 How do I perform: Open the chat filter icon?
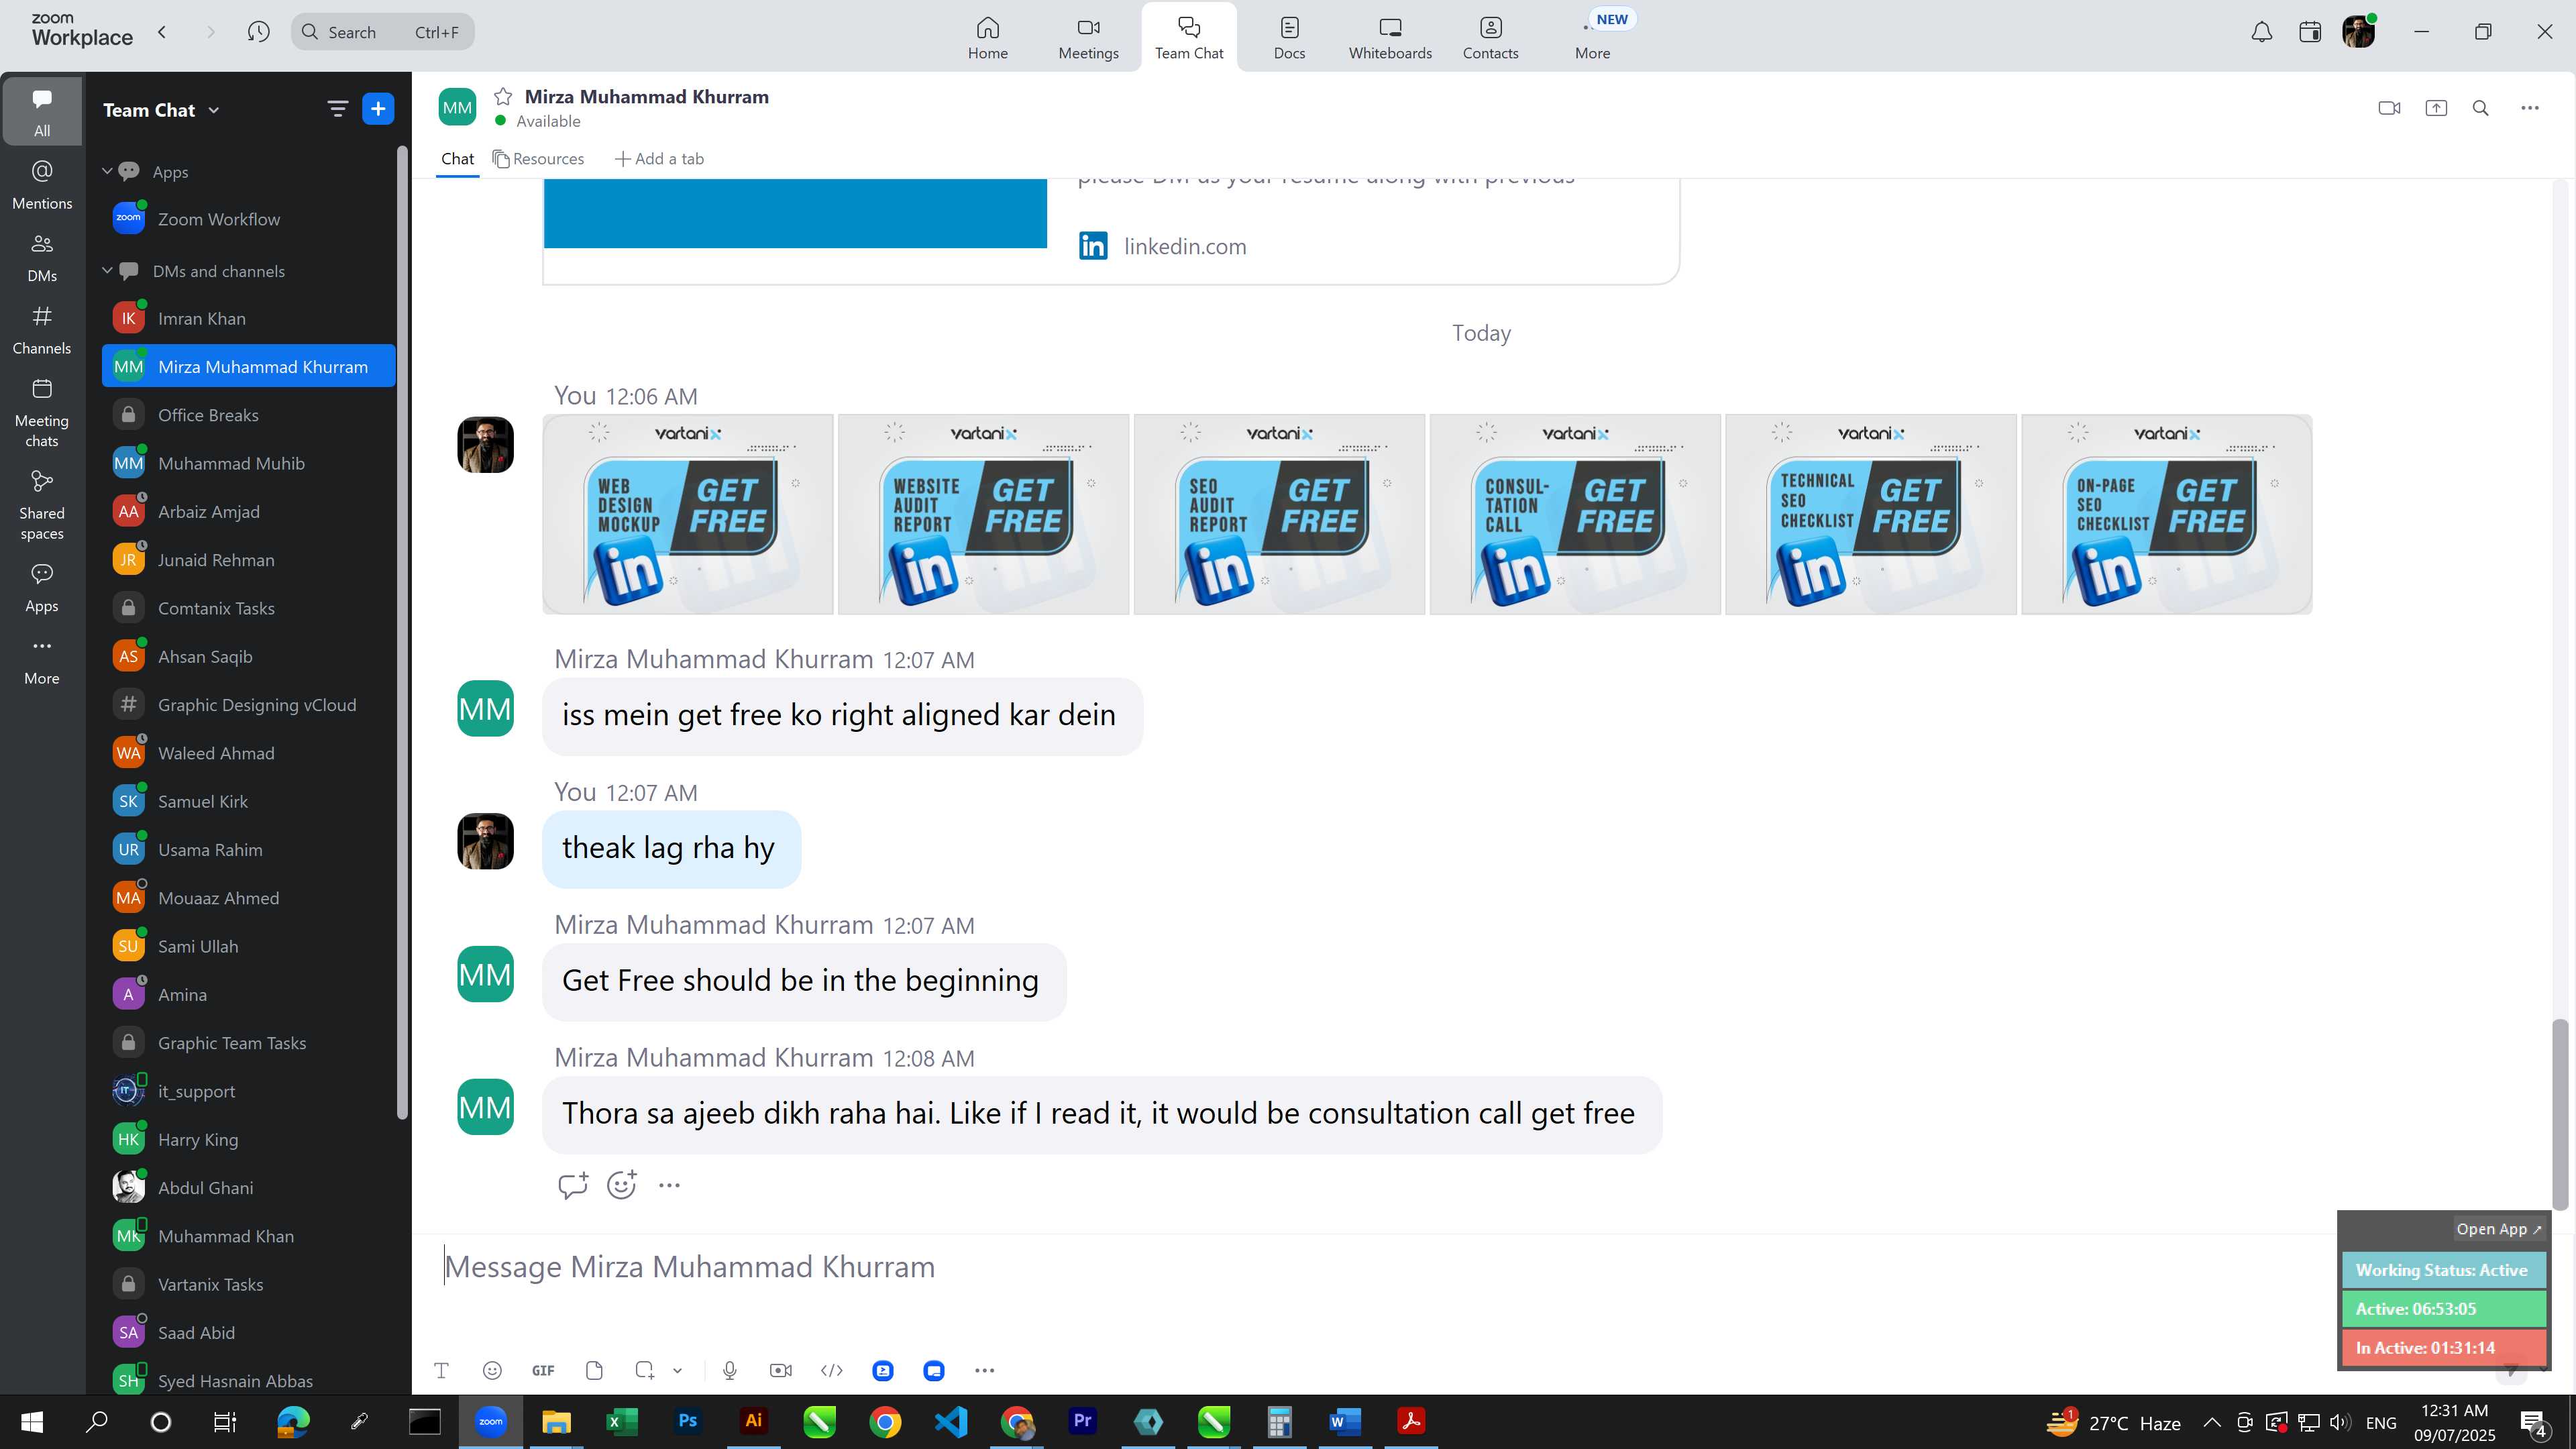338,109
